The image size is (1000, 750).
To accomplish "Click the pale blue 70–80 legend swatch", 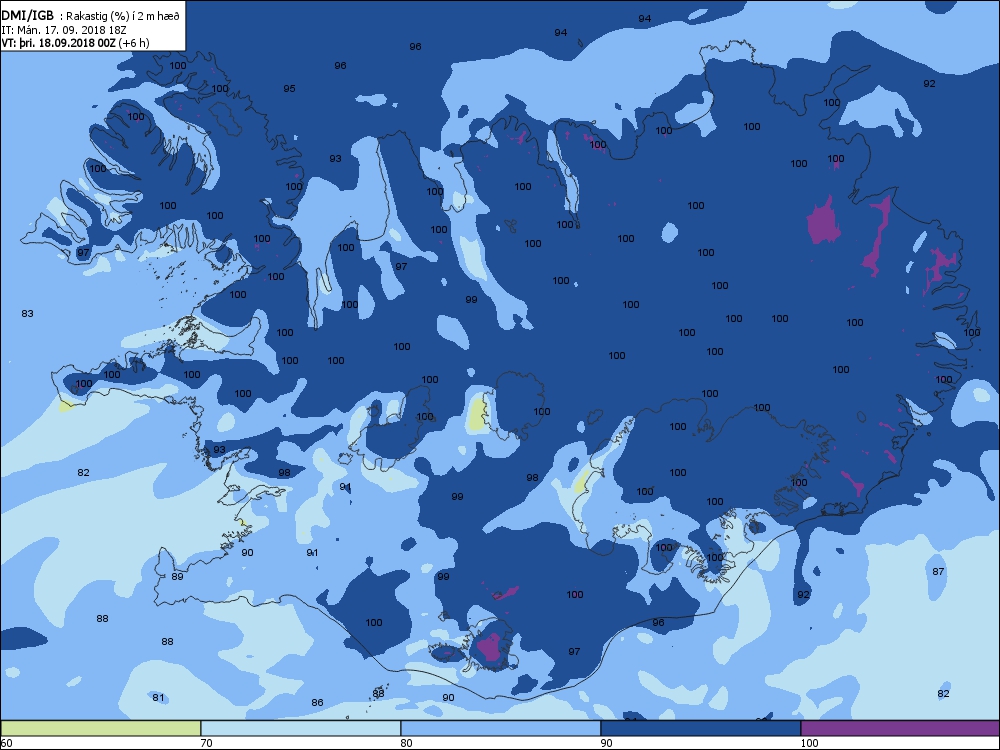I will [x=300, y=728].
